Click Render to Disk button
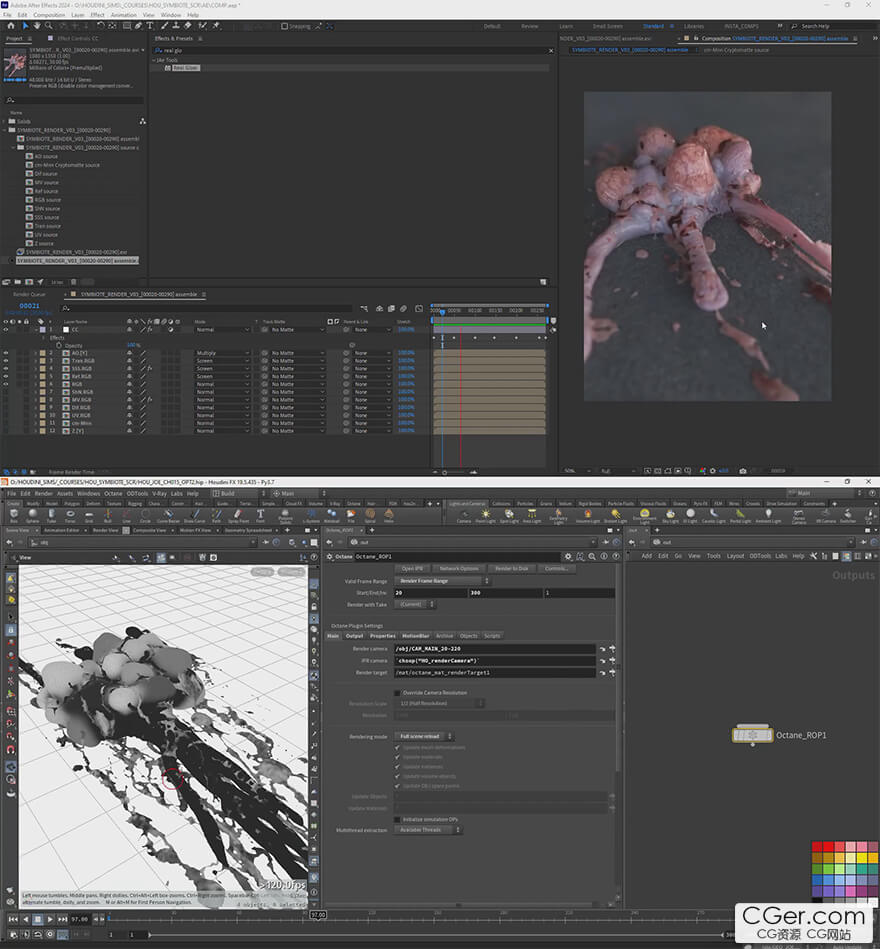 (x=511, y=569)
